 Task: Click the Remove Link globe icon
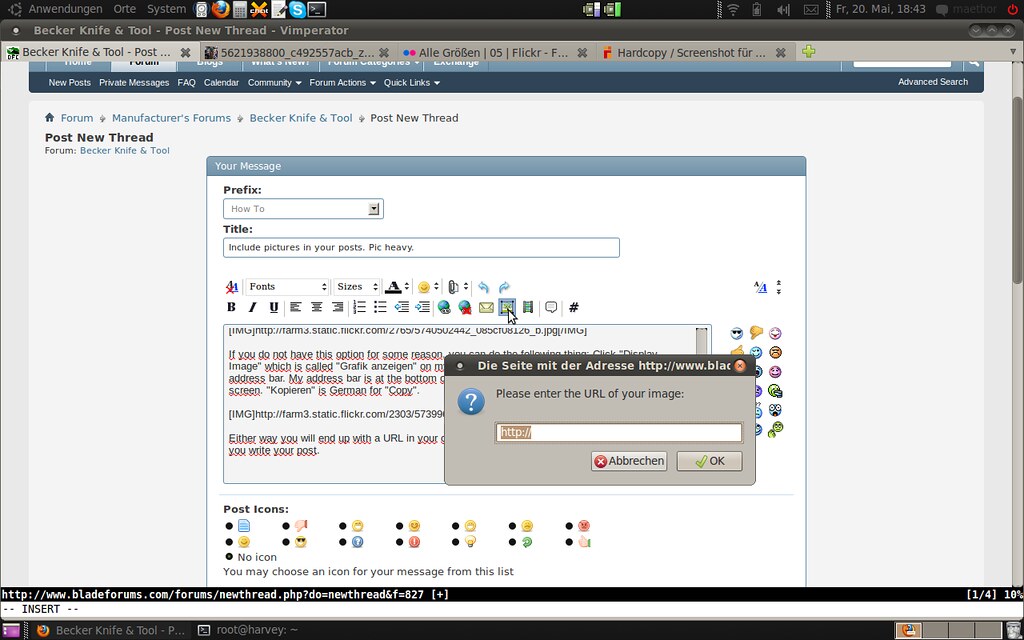tap(465, 307)
